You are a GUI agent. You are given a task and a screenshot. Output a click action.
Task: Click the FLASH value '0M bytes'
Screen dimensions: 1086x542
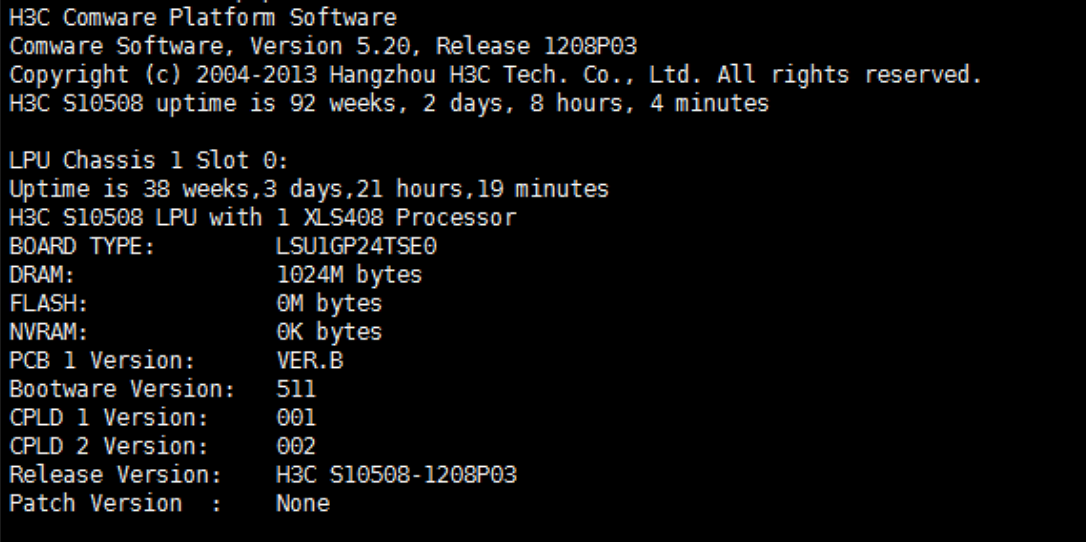pos(329,303)
